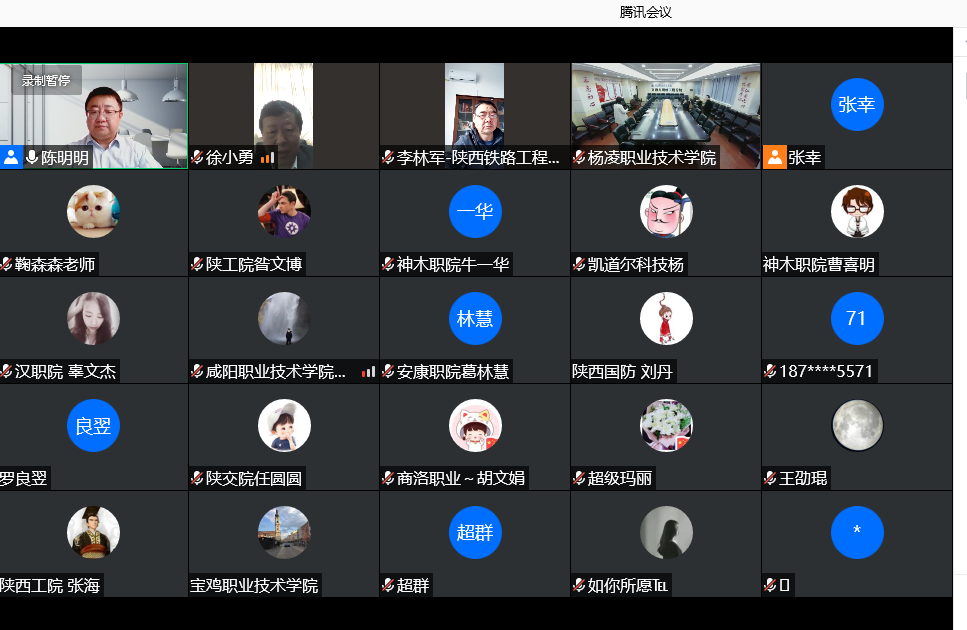Click the 宝鸡职业技术学院 name label
Screen dimensions: 967x630
click(x=254, y=585)
